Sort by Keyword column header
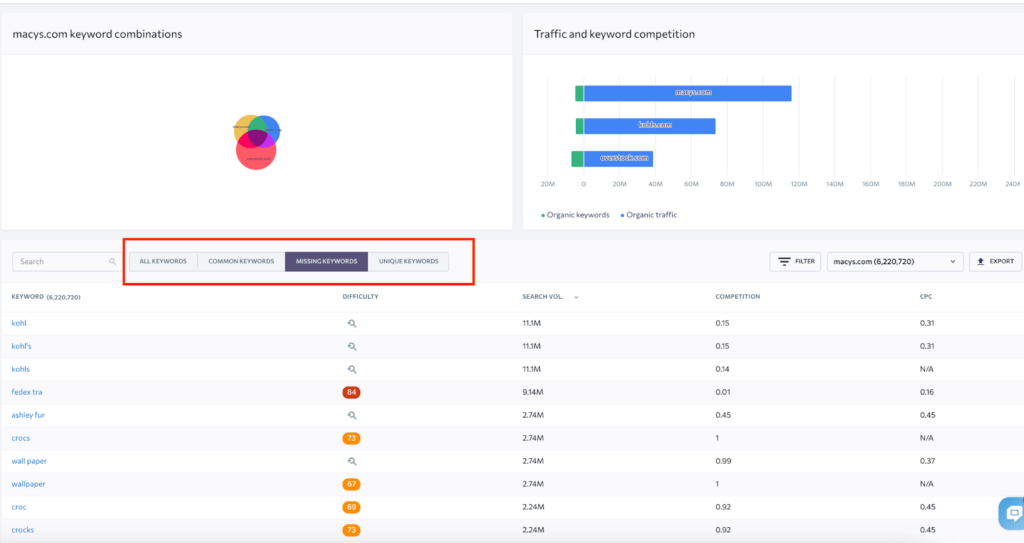The height and width of the screenshot is (543, 1024). 46,297
